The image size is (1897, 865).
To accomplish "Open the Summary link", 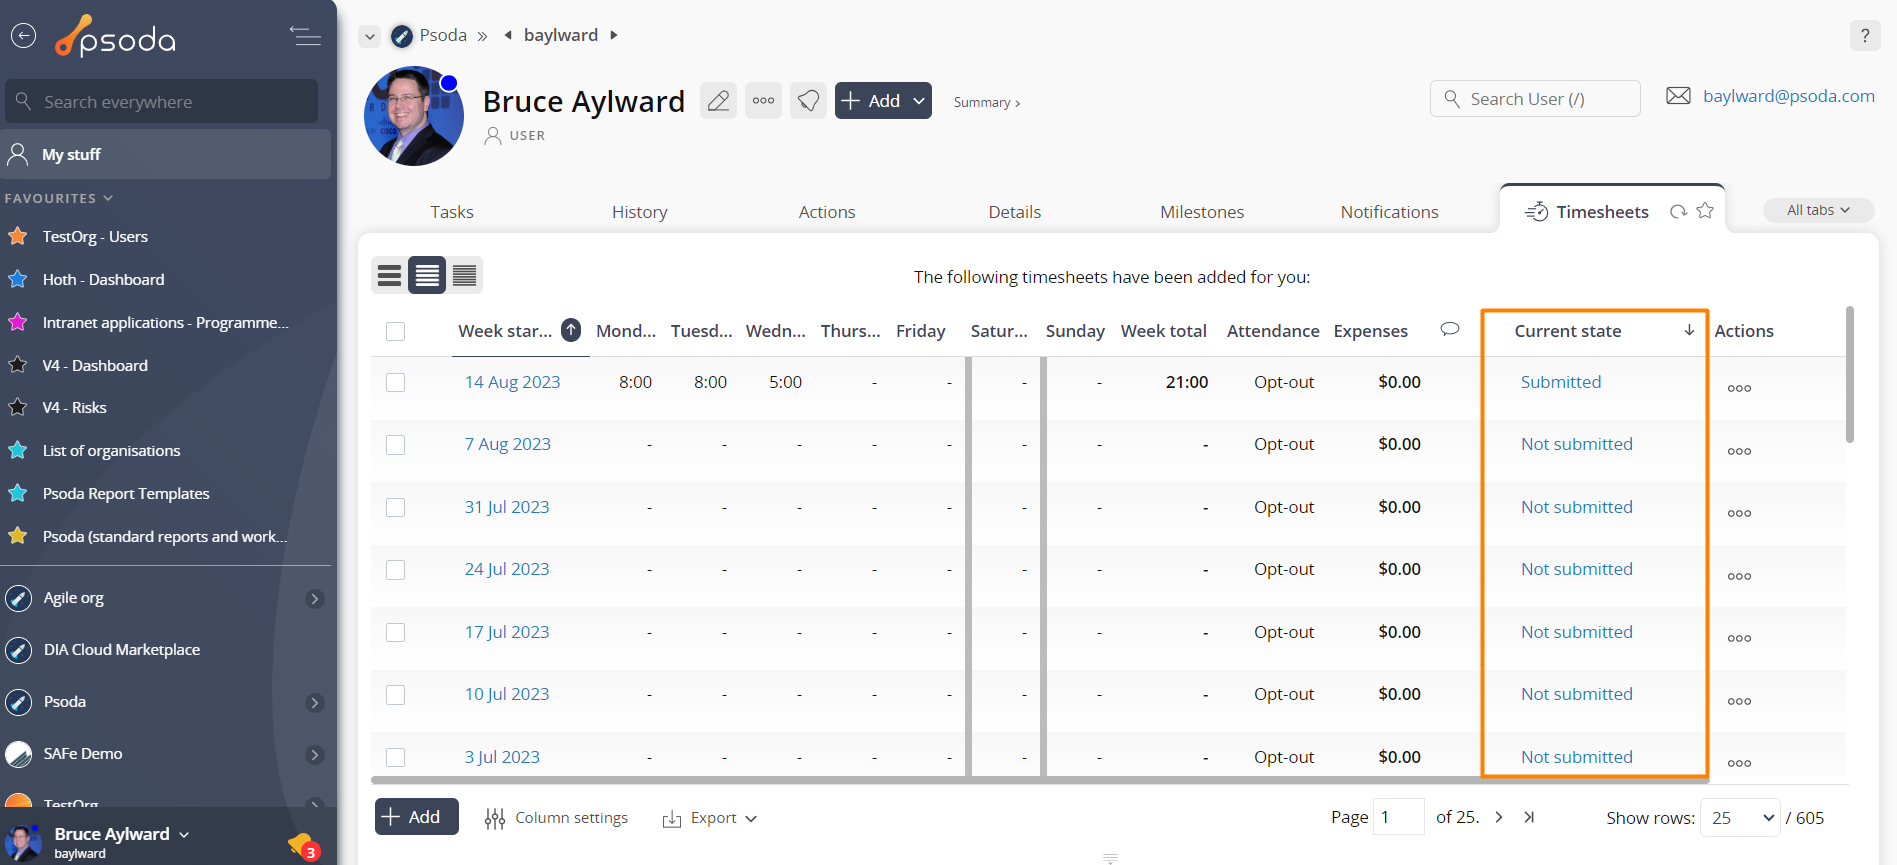I will point(986,102).
